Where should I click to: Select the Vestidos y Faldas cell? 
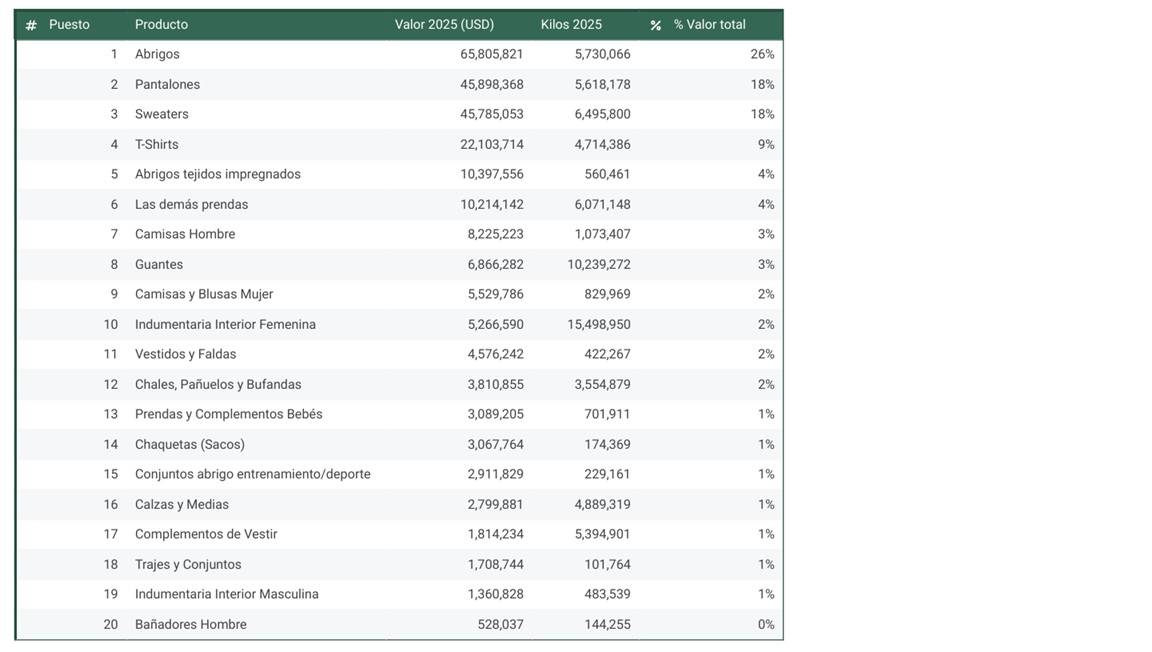tap(186, 354)
